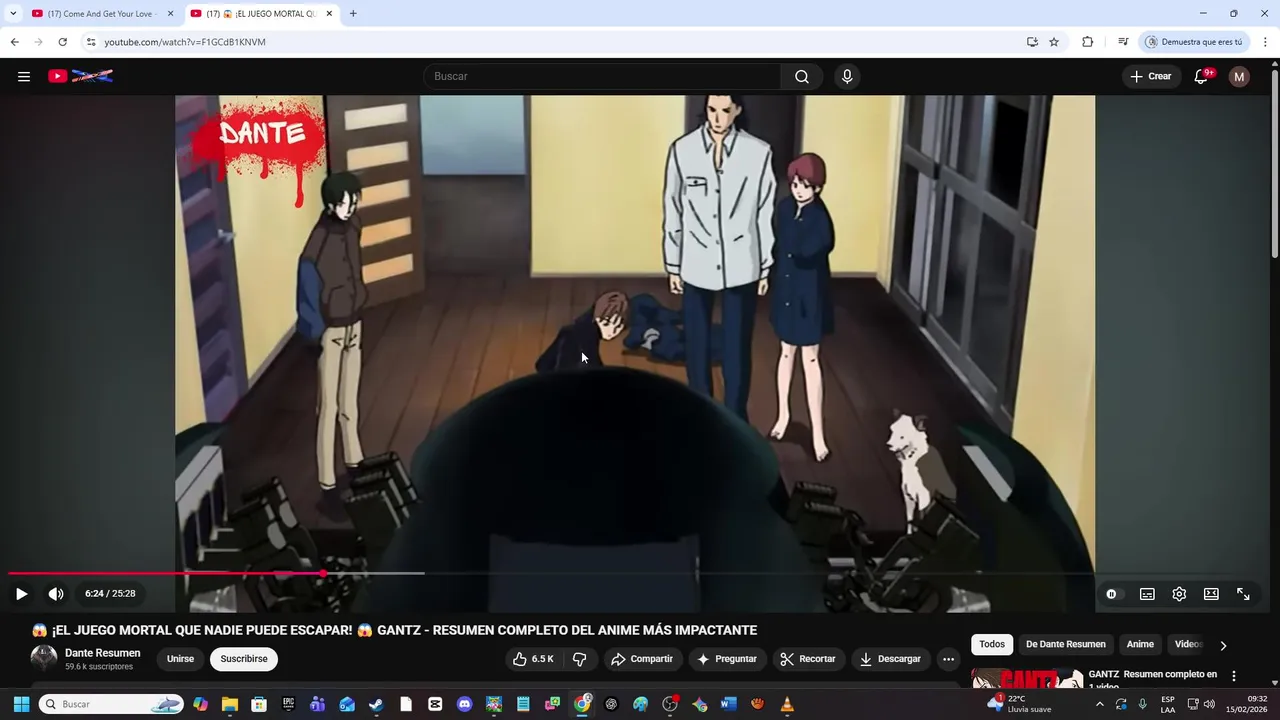Open the weather widget 22°C
Viewport: 1280px width, 720px height.
click(x=1018, y=704)
